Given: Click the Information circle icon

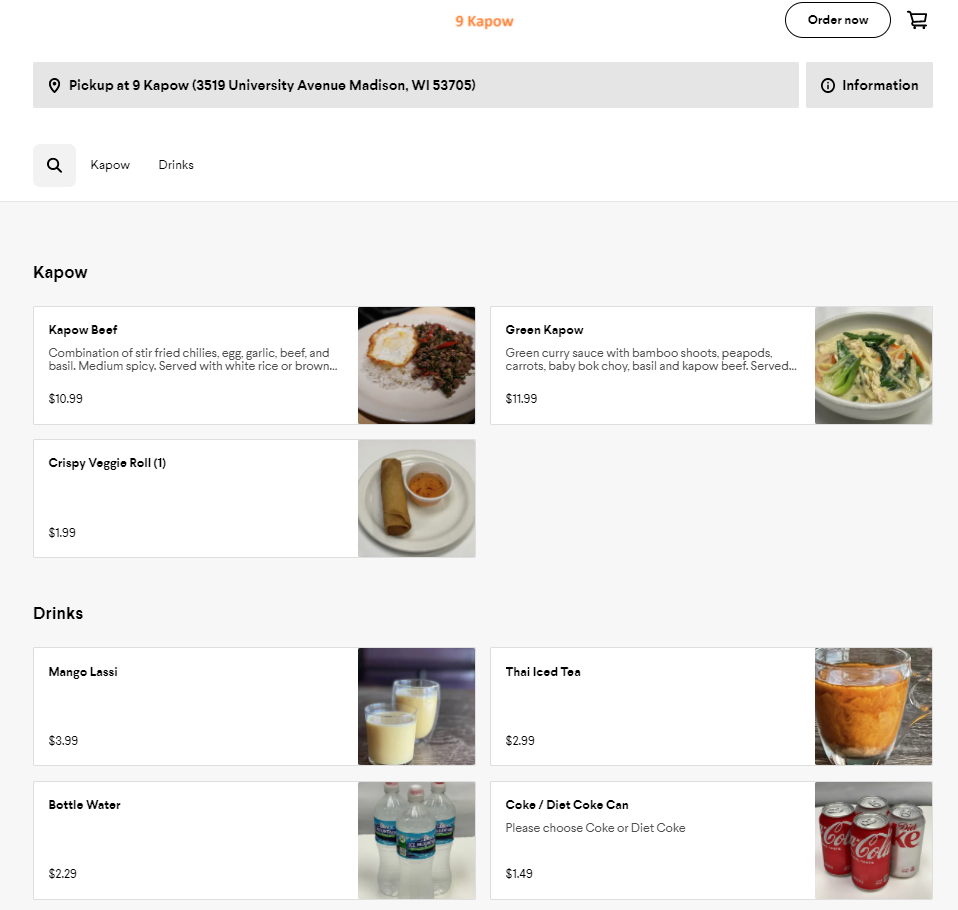Looking at the screenshot, I should point(828,86).
